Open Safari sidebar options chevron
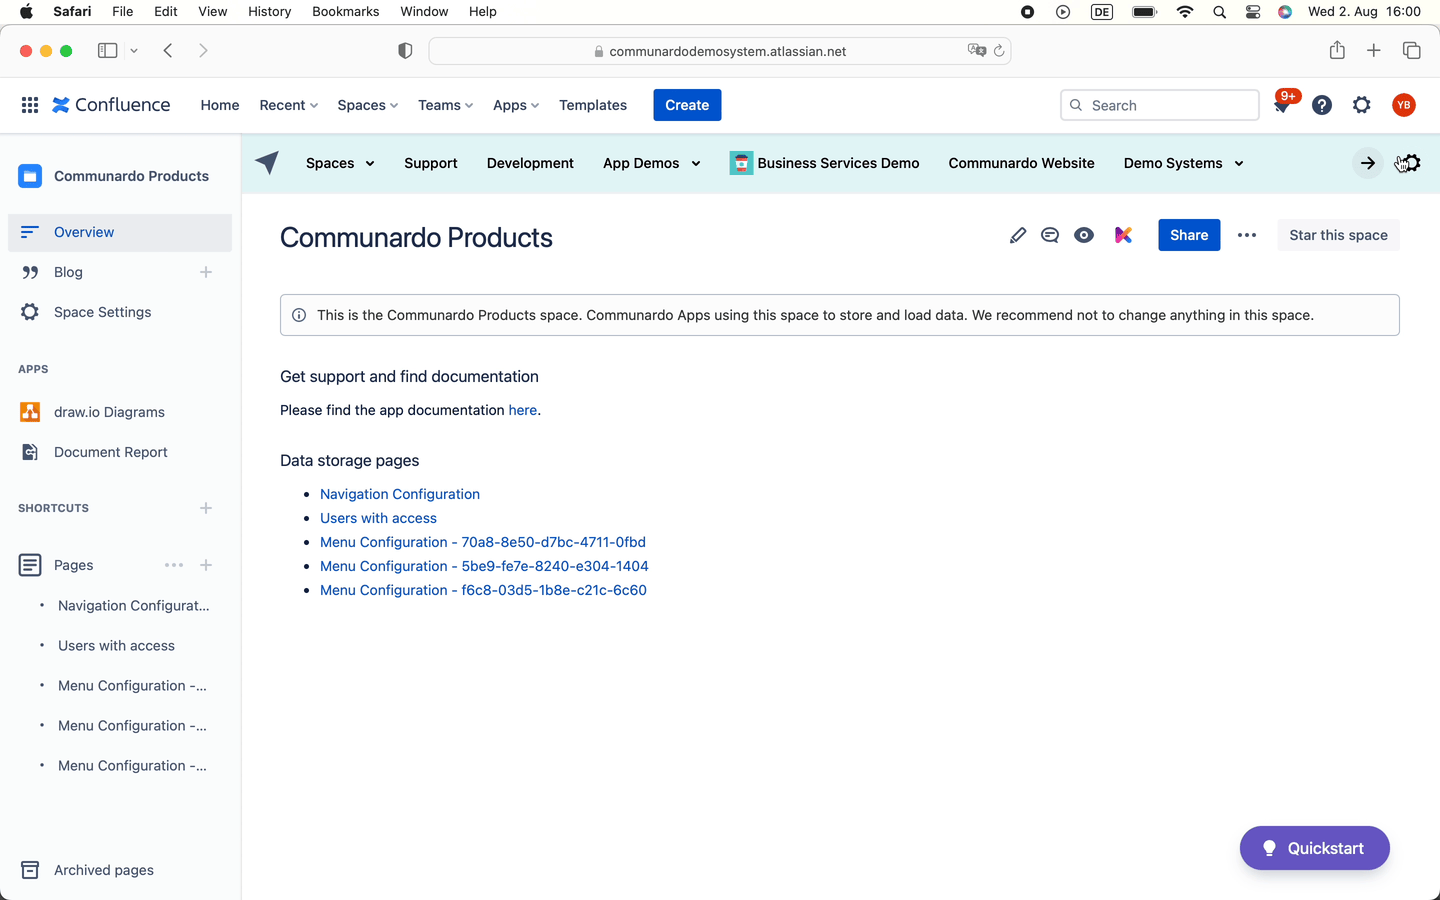This screenshot has width=1440, height=900. pos(134,50)
